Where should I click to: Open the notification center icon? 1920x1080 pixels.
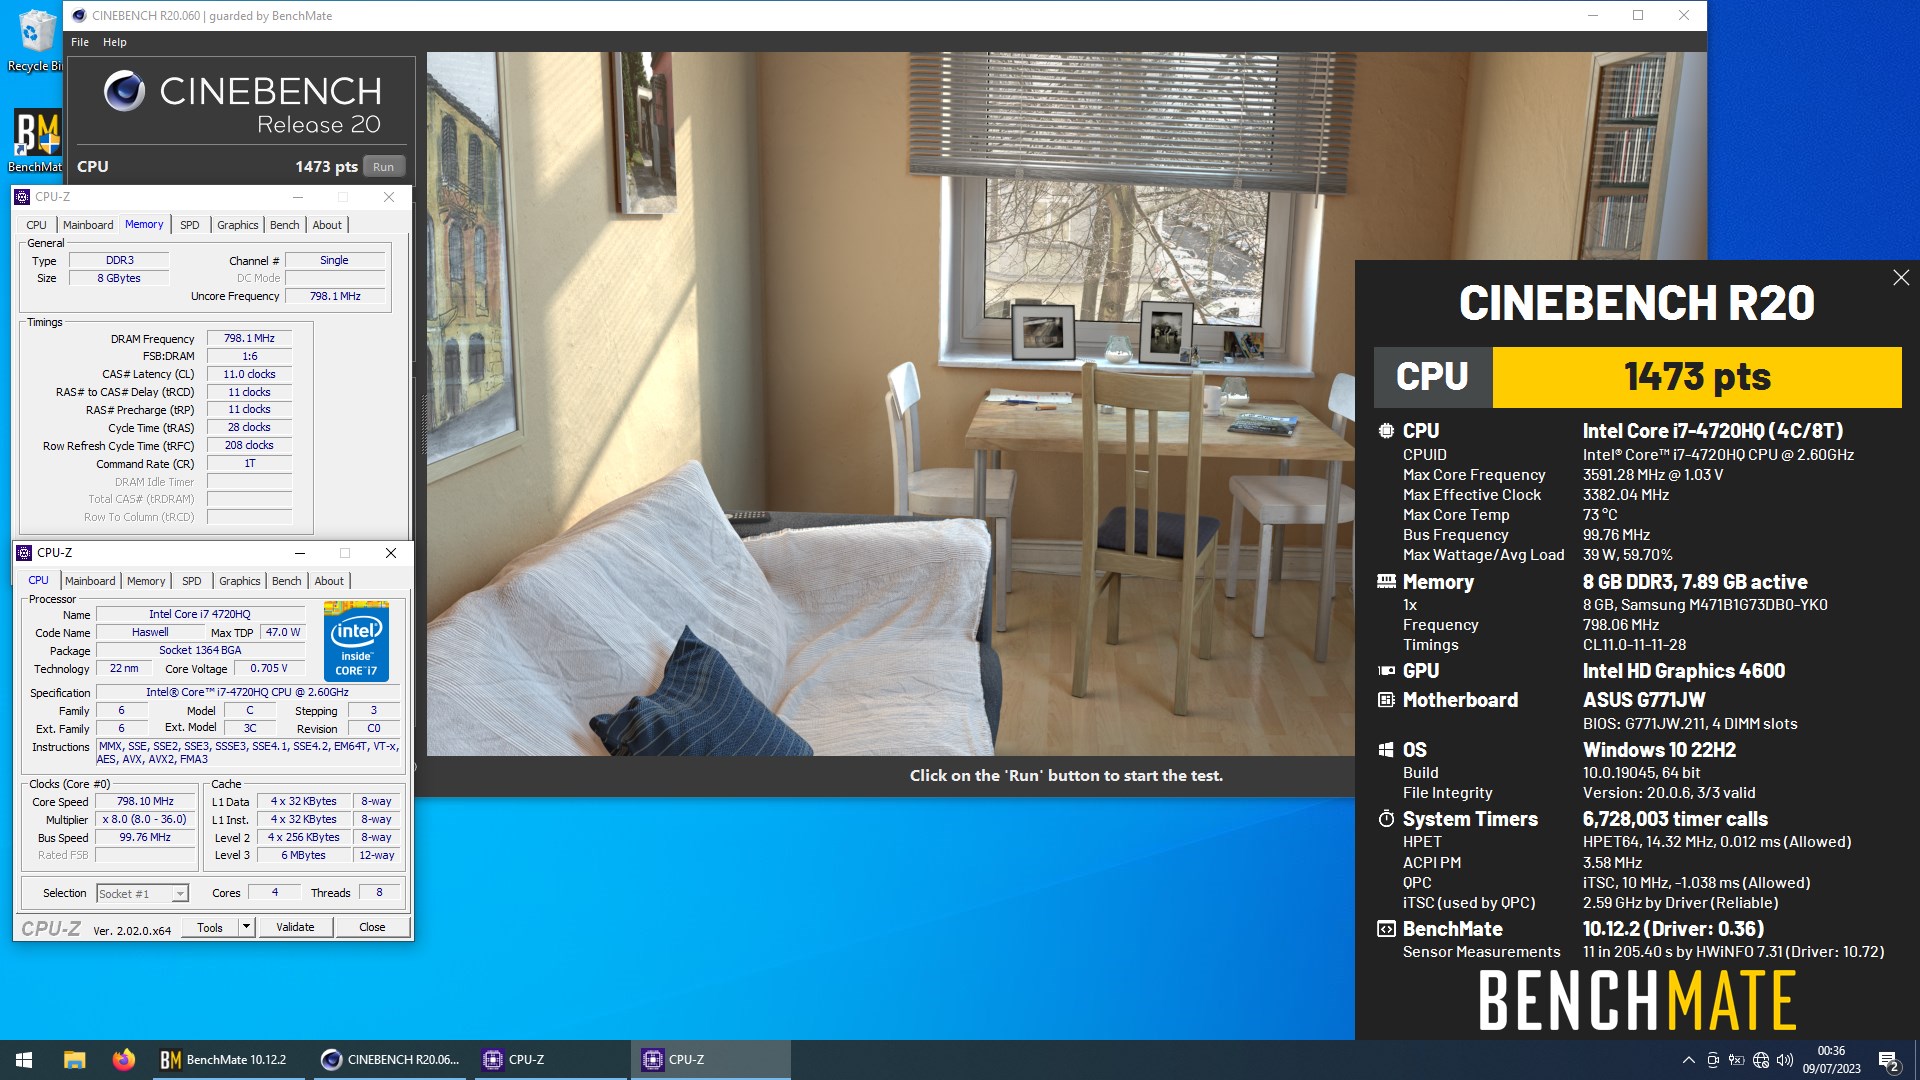1888,1060
